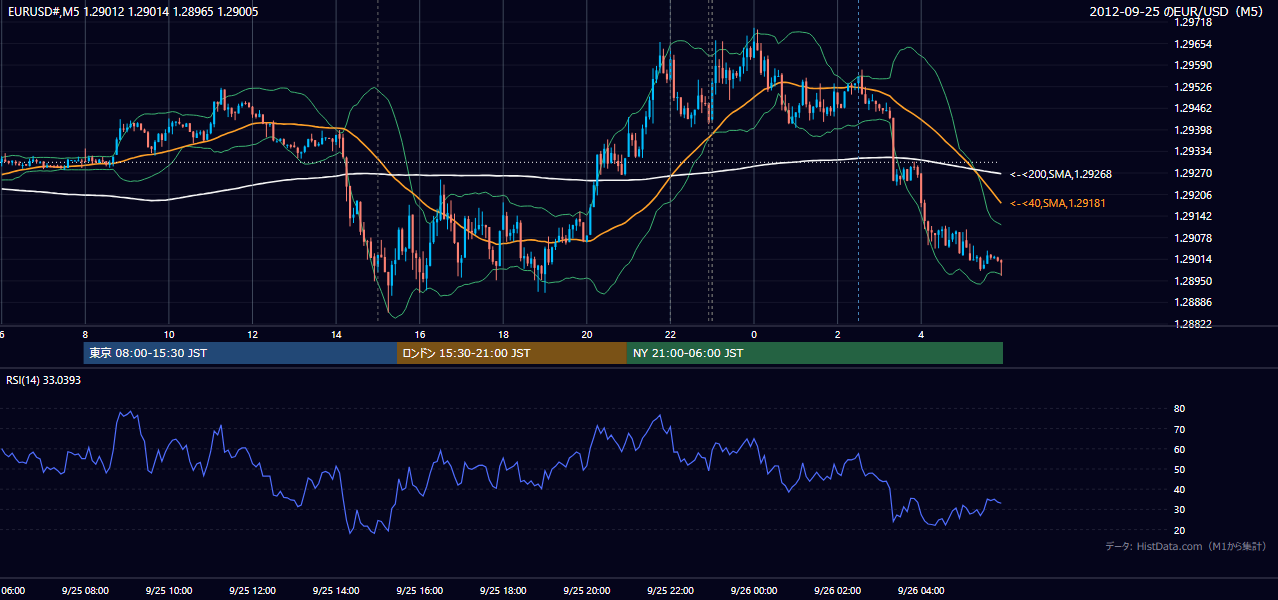Click price axis value 1.29078
The width and height of the screenshot is (1278, 600).
pyautogui.click(x=1194, y=238)
